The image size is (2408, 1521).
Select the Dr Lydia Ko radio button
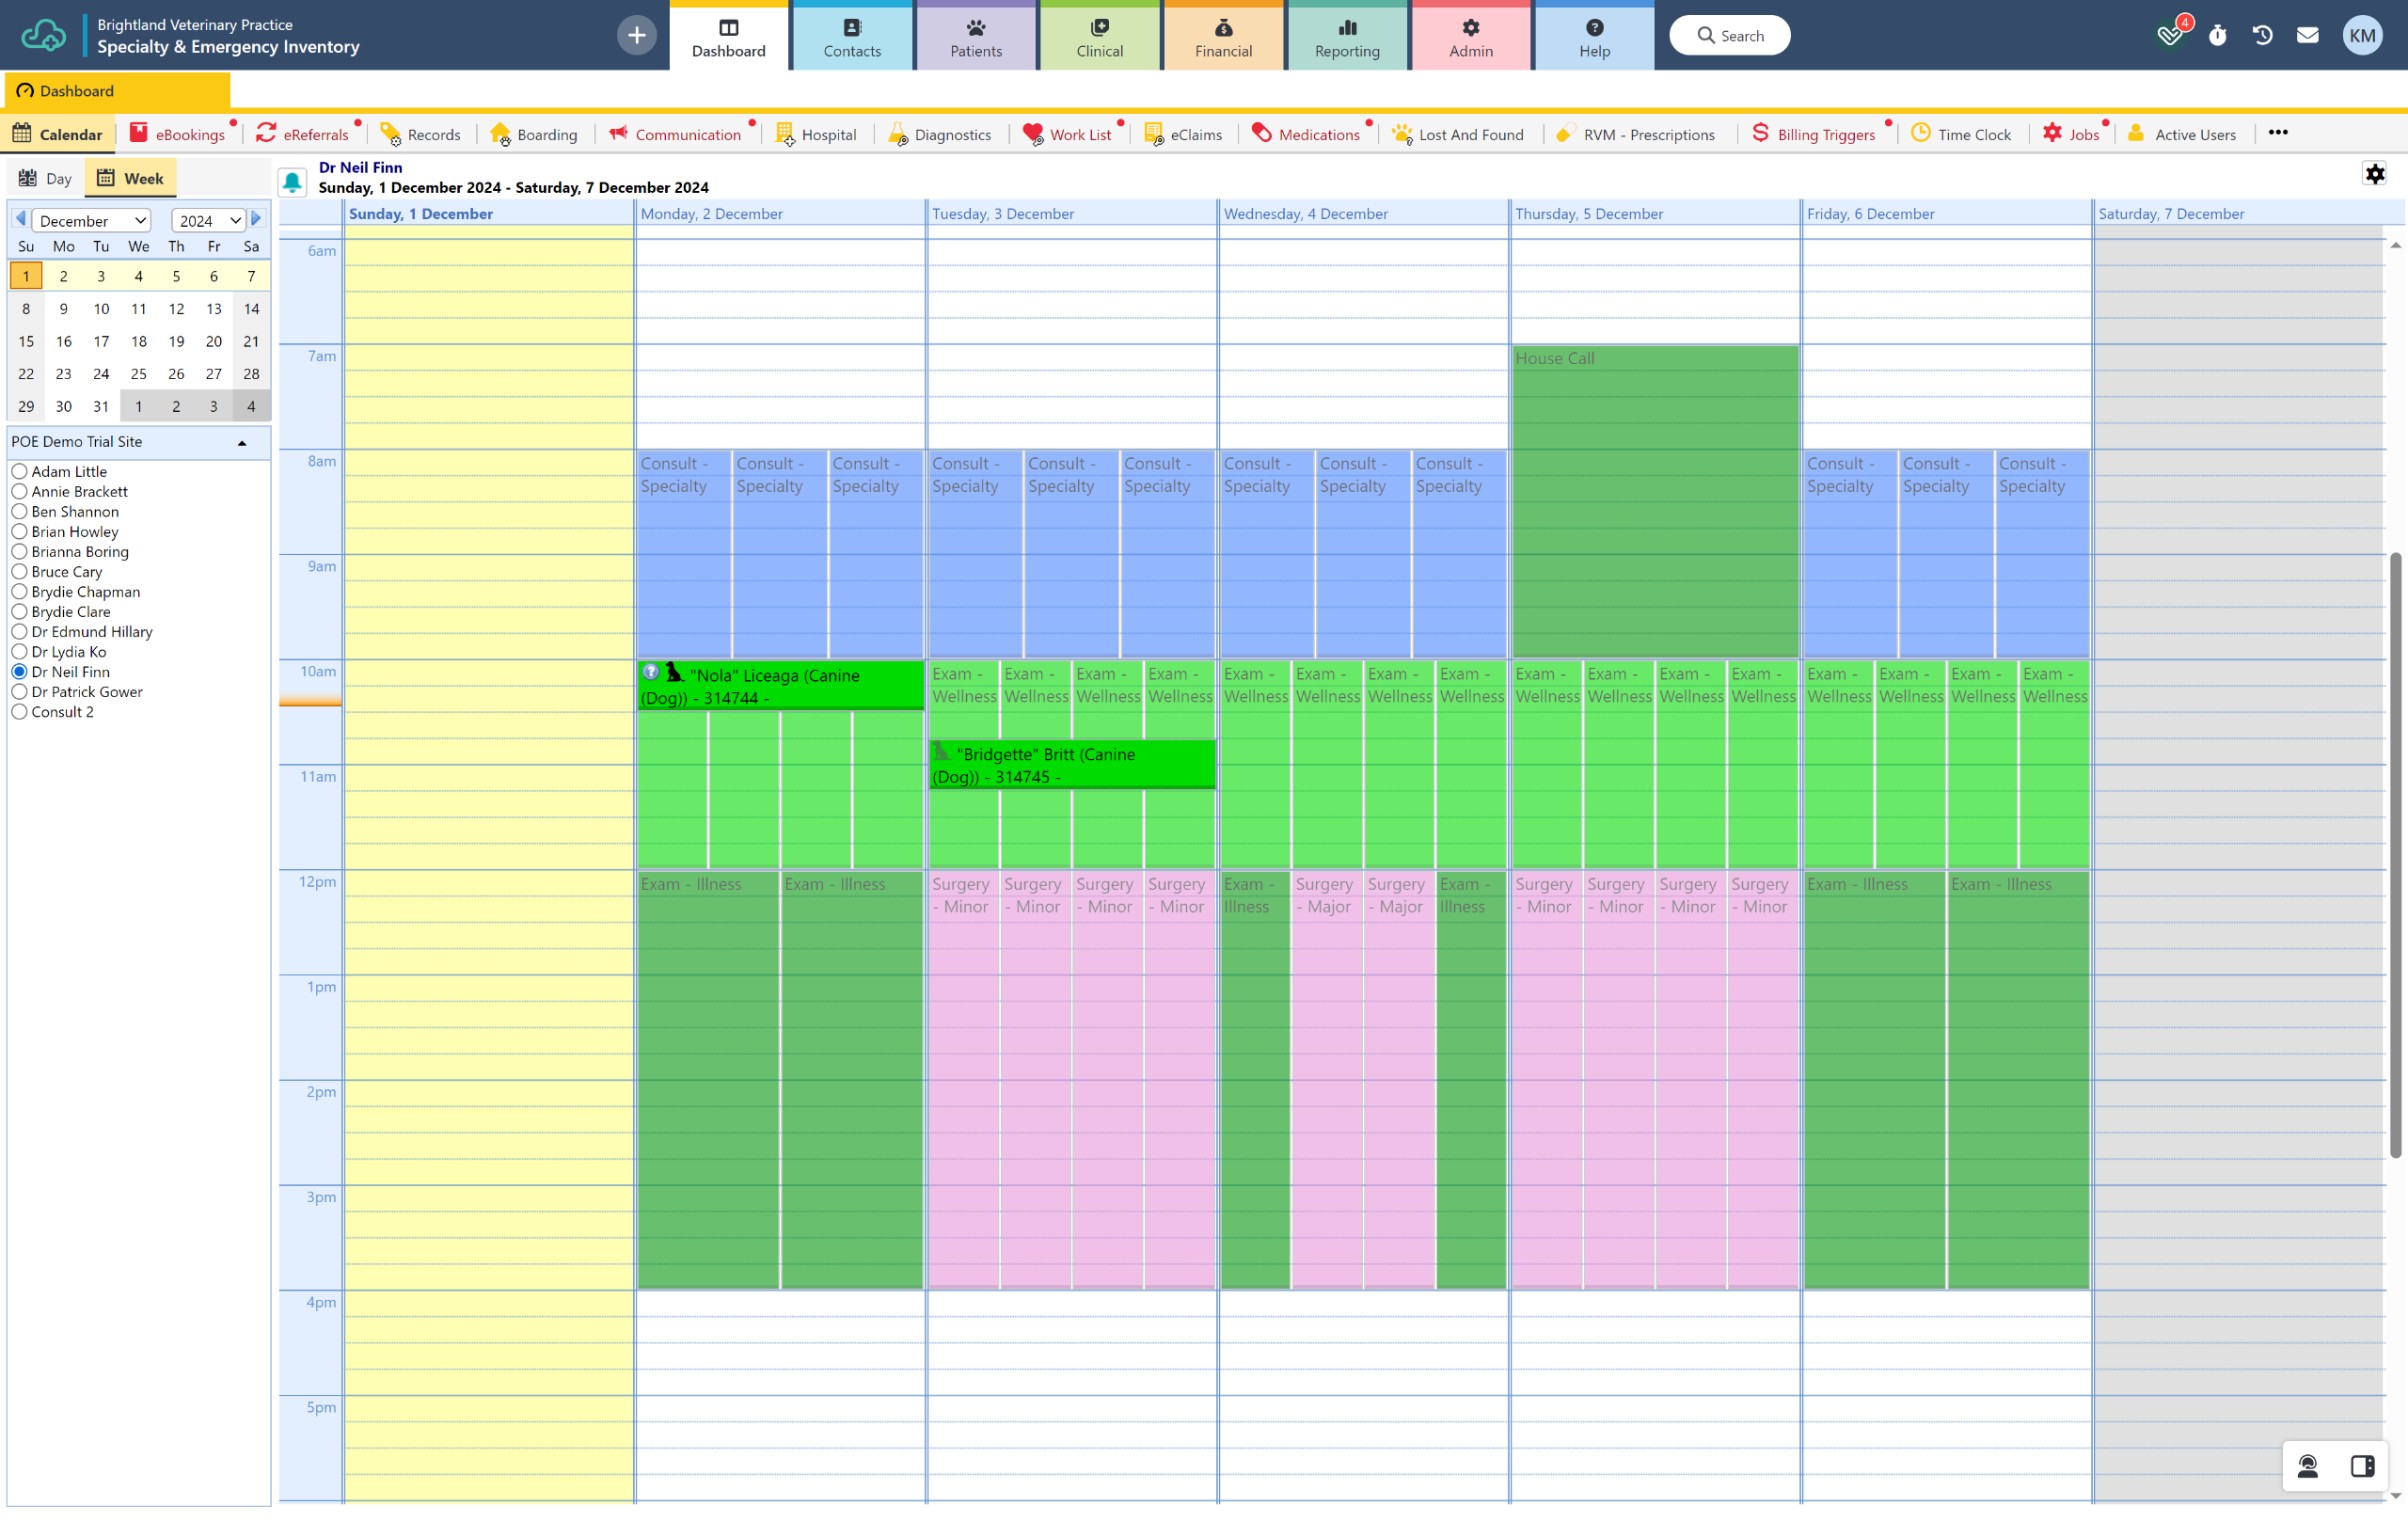pyautogui.click(x=19, y=652)
